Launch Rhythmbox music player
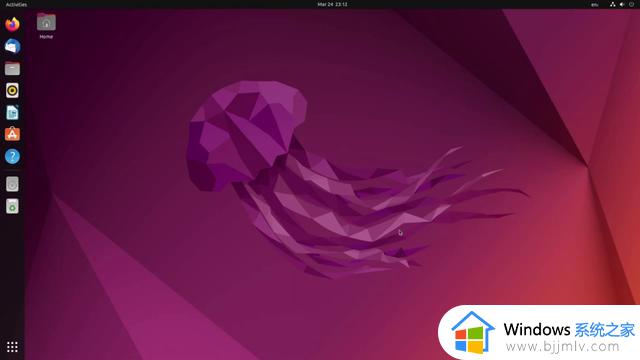This screenshot has width=640, height=360. click(x=12, y=90)
